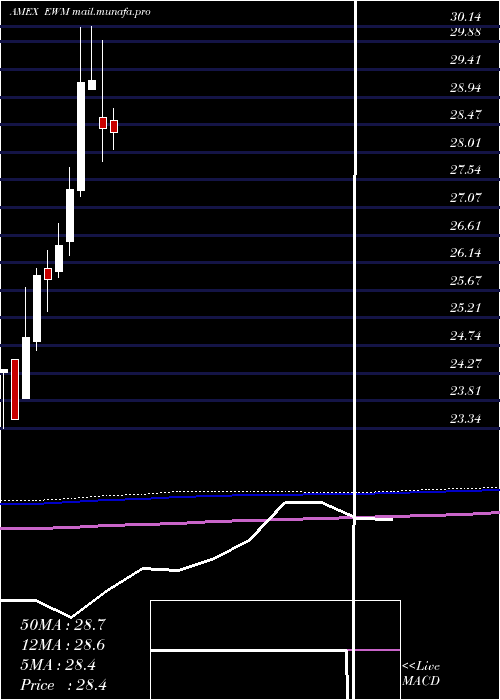Click the 26.14 price axis label
This screenshot has height=700, width=500.
(x=466, y=253)
